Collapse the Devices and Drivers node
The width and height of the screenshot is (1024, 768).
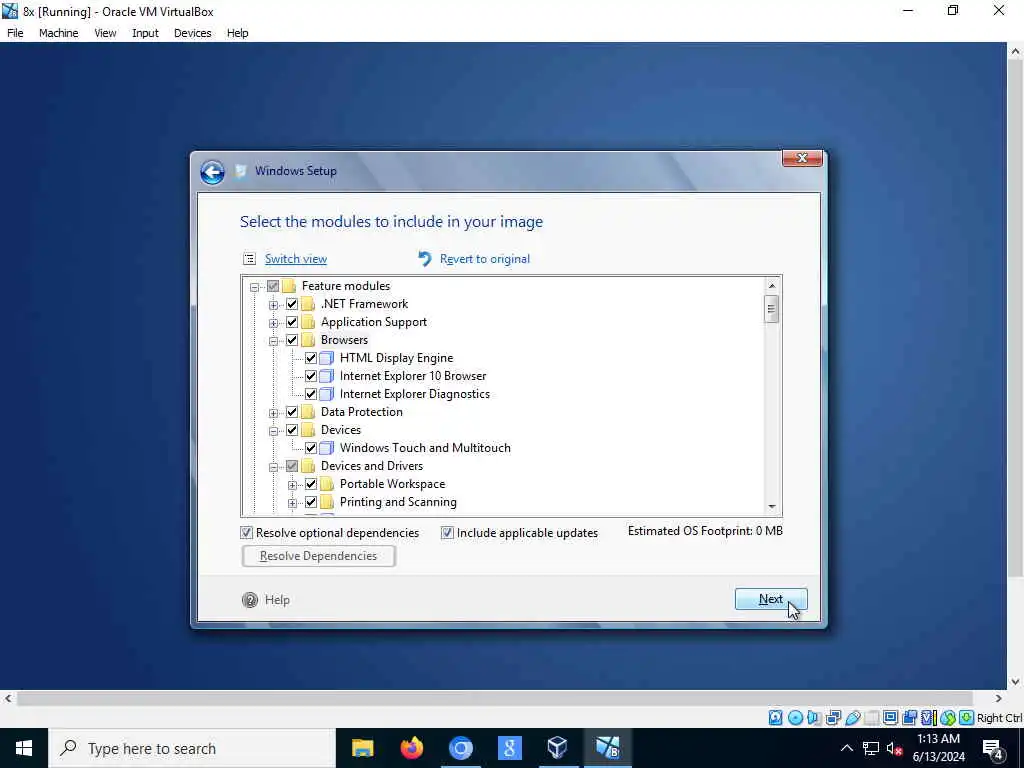[x=274, y=467]
